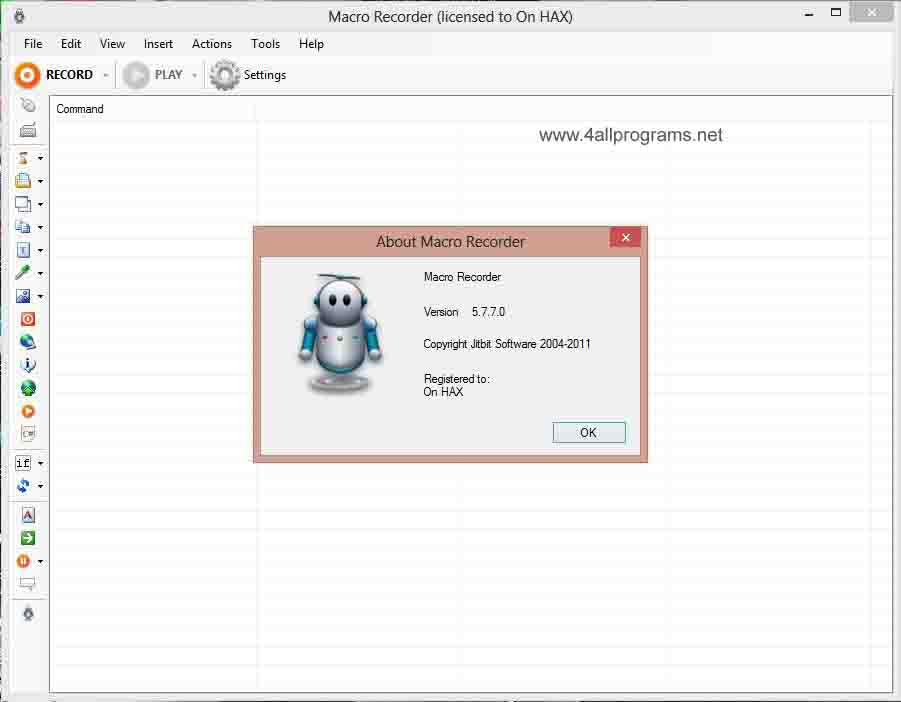This screenshot has height=702, width=901.
Task: Expand the pause icon dropdown arrow
Action: pos(40,561)
